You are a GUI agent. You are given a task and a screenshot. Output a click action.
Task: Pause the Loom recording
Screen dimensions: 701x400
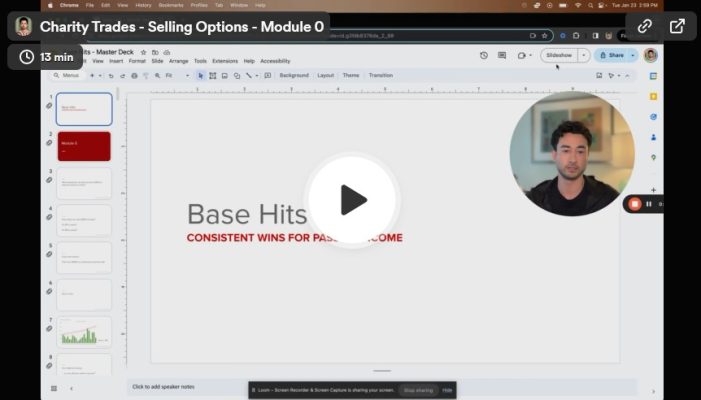pyautogui.click(x=649, y=204)
